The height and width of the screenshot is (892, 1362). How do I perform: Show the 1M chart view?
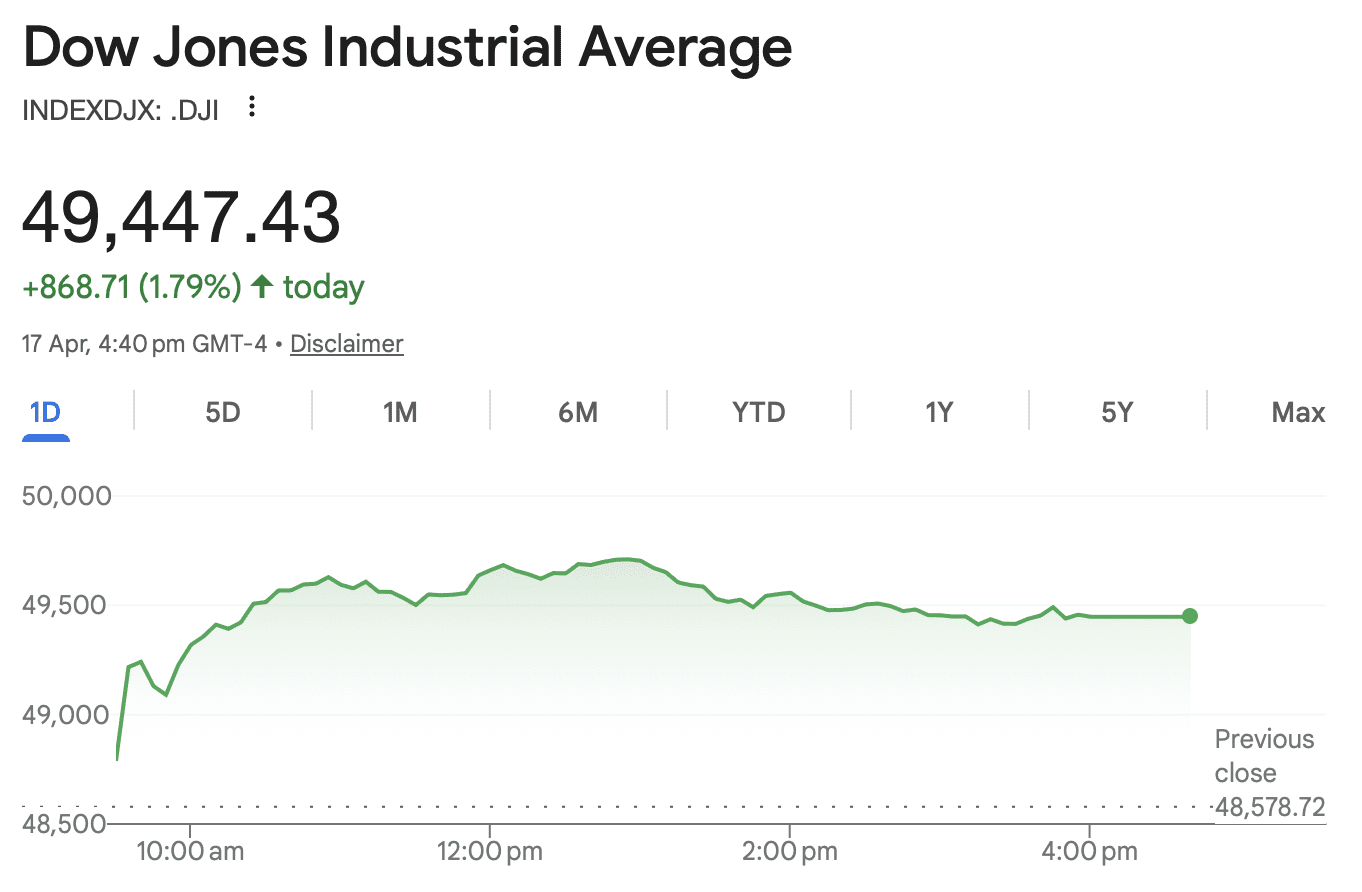pyautogui.click(x=400, y=412)
